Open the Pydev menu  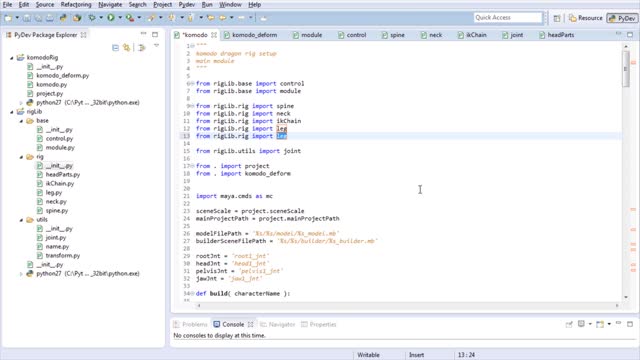(187, 4)
